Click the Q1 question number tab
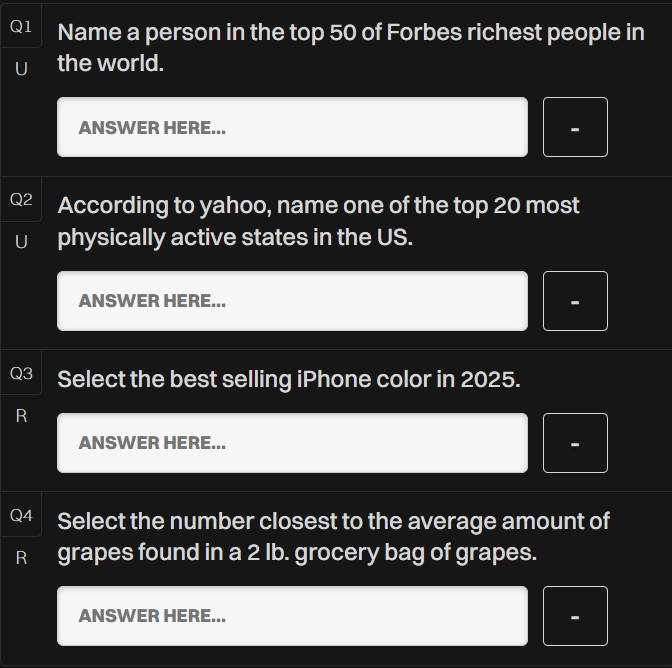The image size is (672, 668). [x=21, y=27]
